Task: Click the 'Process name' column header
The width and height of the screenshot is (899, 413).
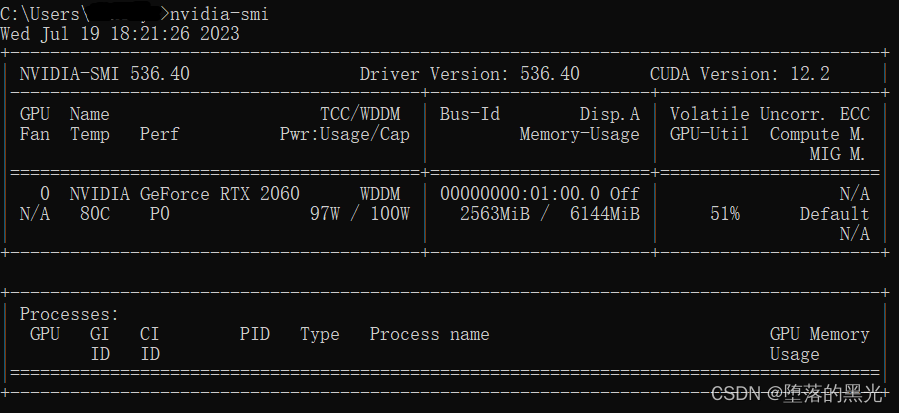Action: coord(429,334)
